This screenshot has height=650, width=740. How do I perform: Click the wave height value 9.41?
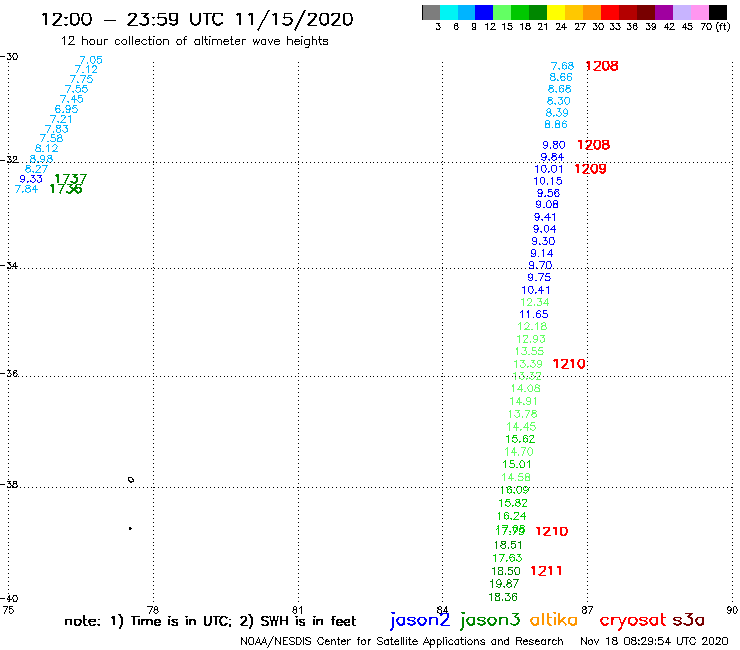point(545,217)
